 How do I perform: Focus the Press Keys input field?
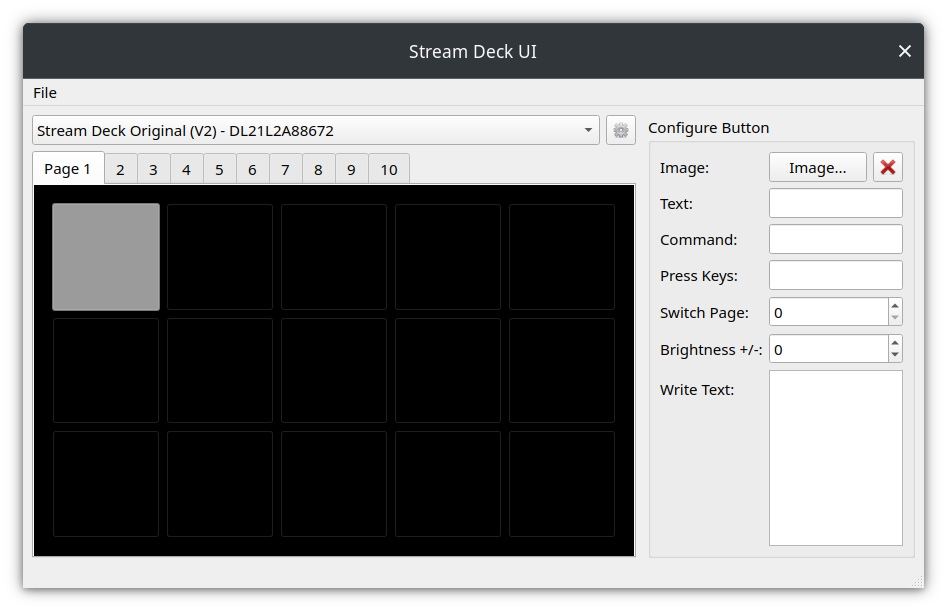pyautogui.click(x=836, y=275)
